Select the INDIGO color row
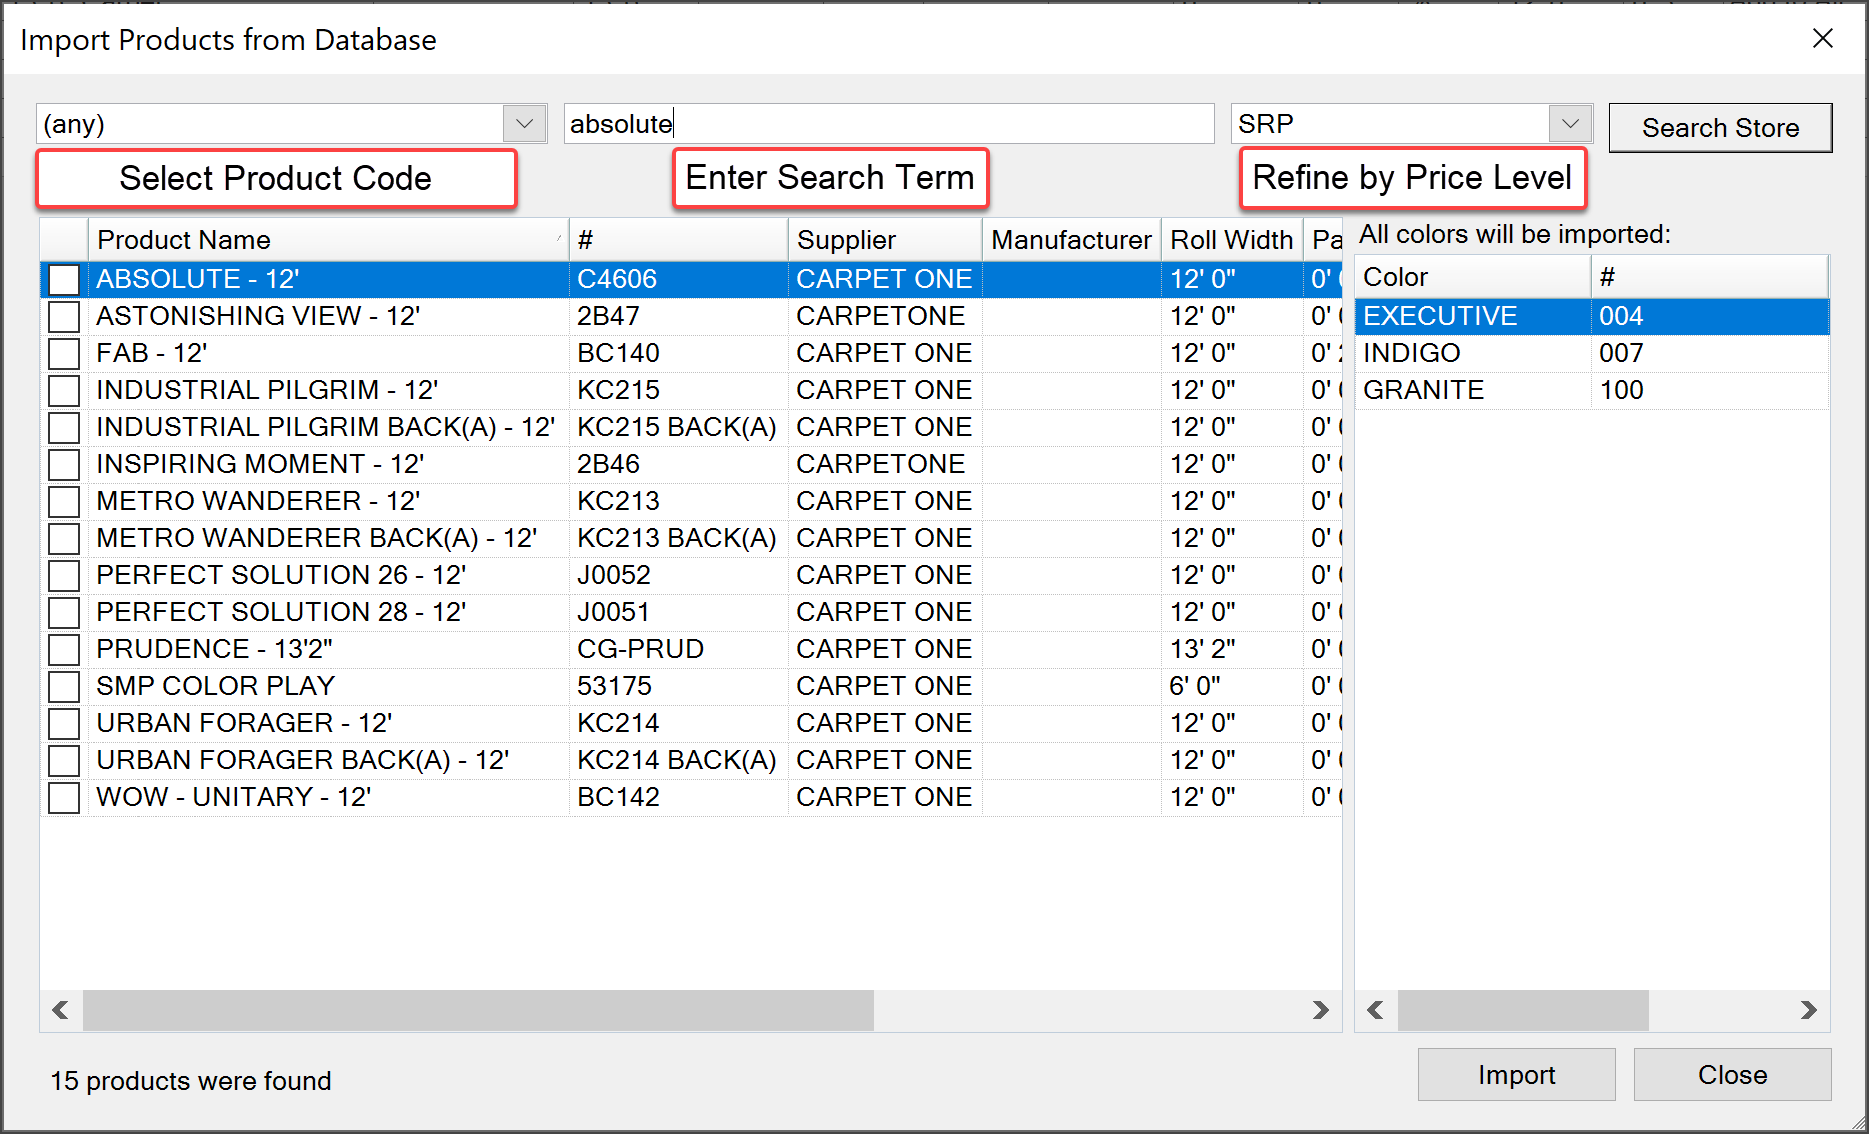Viewport: 1869px width, 1134px height. pyautogui.click(x=1592, y=353)
